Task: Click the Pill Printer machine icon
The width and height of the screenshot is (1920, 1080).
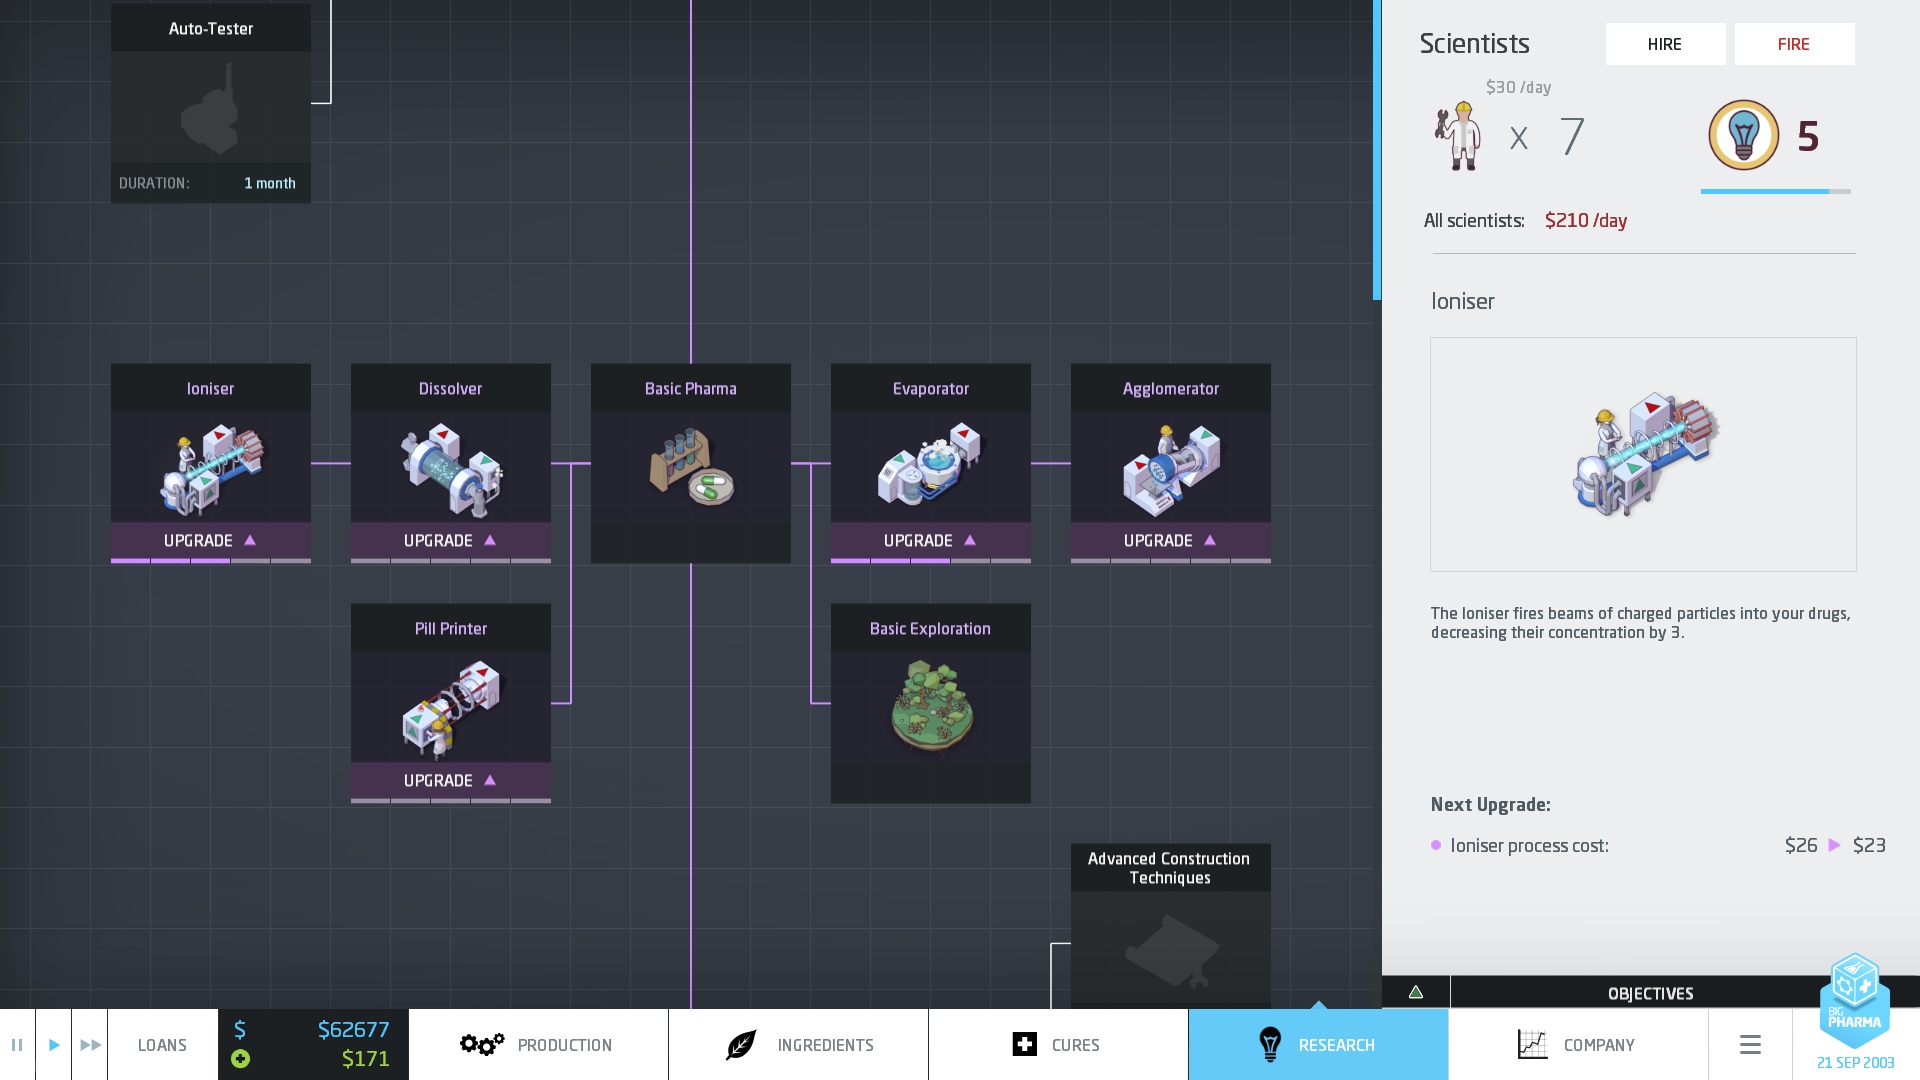Action: [451, 707]
